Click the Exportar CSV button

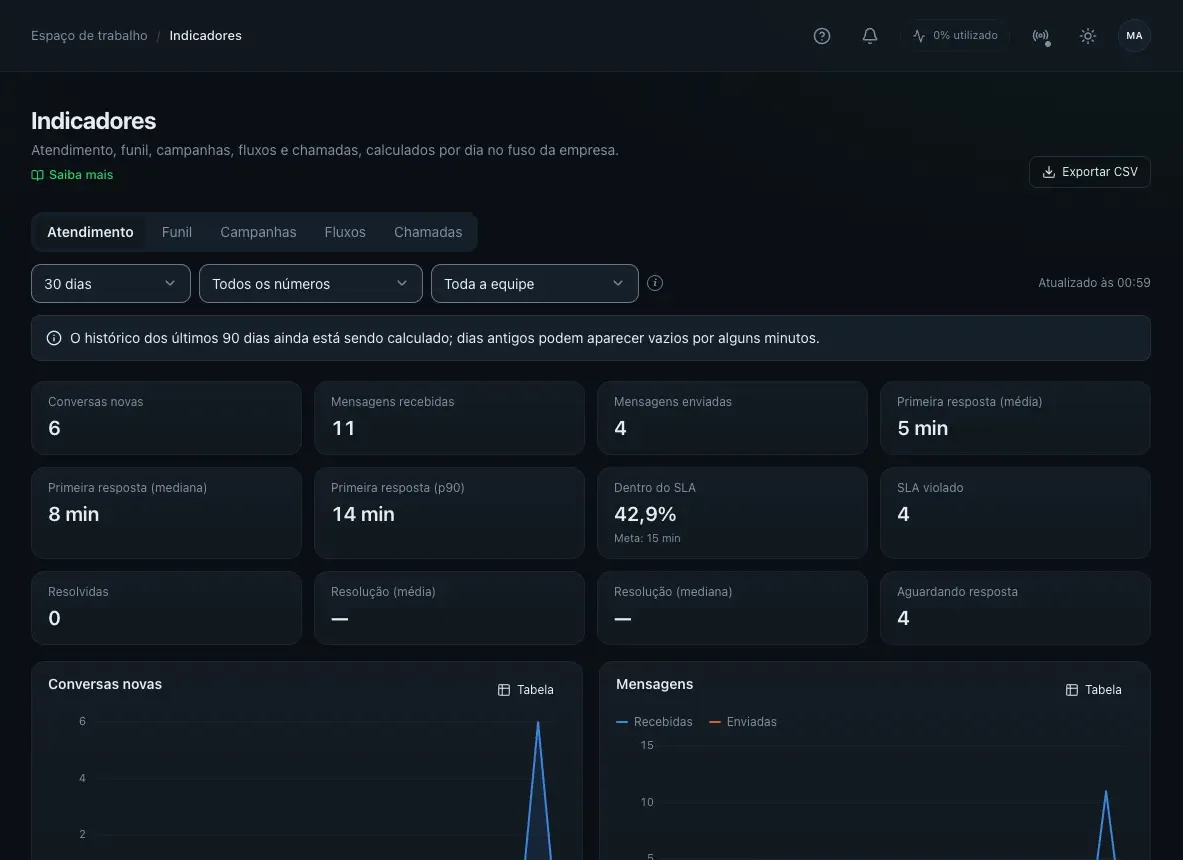point(1089,172)
